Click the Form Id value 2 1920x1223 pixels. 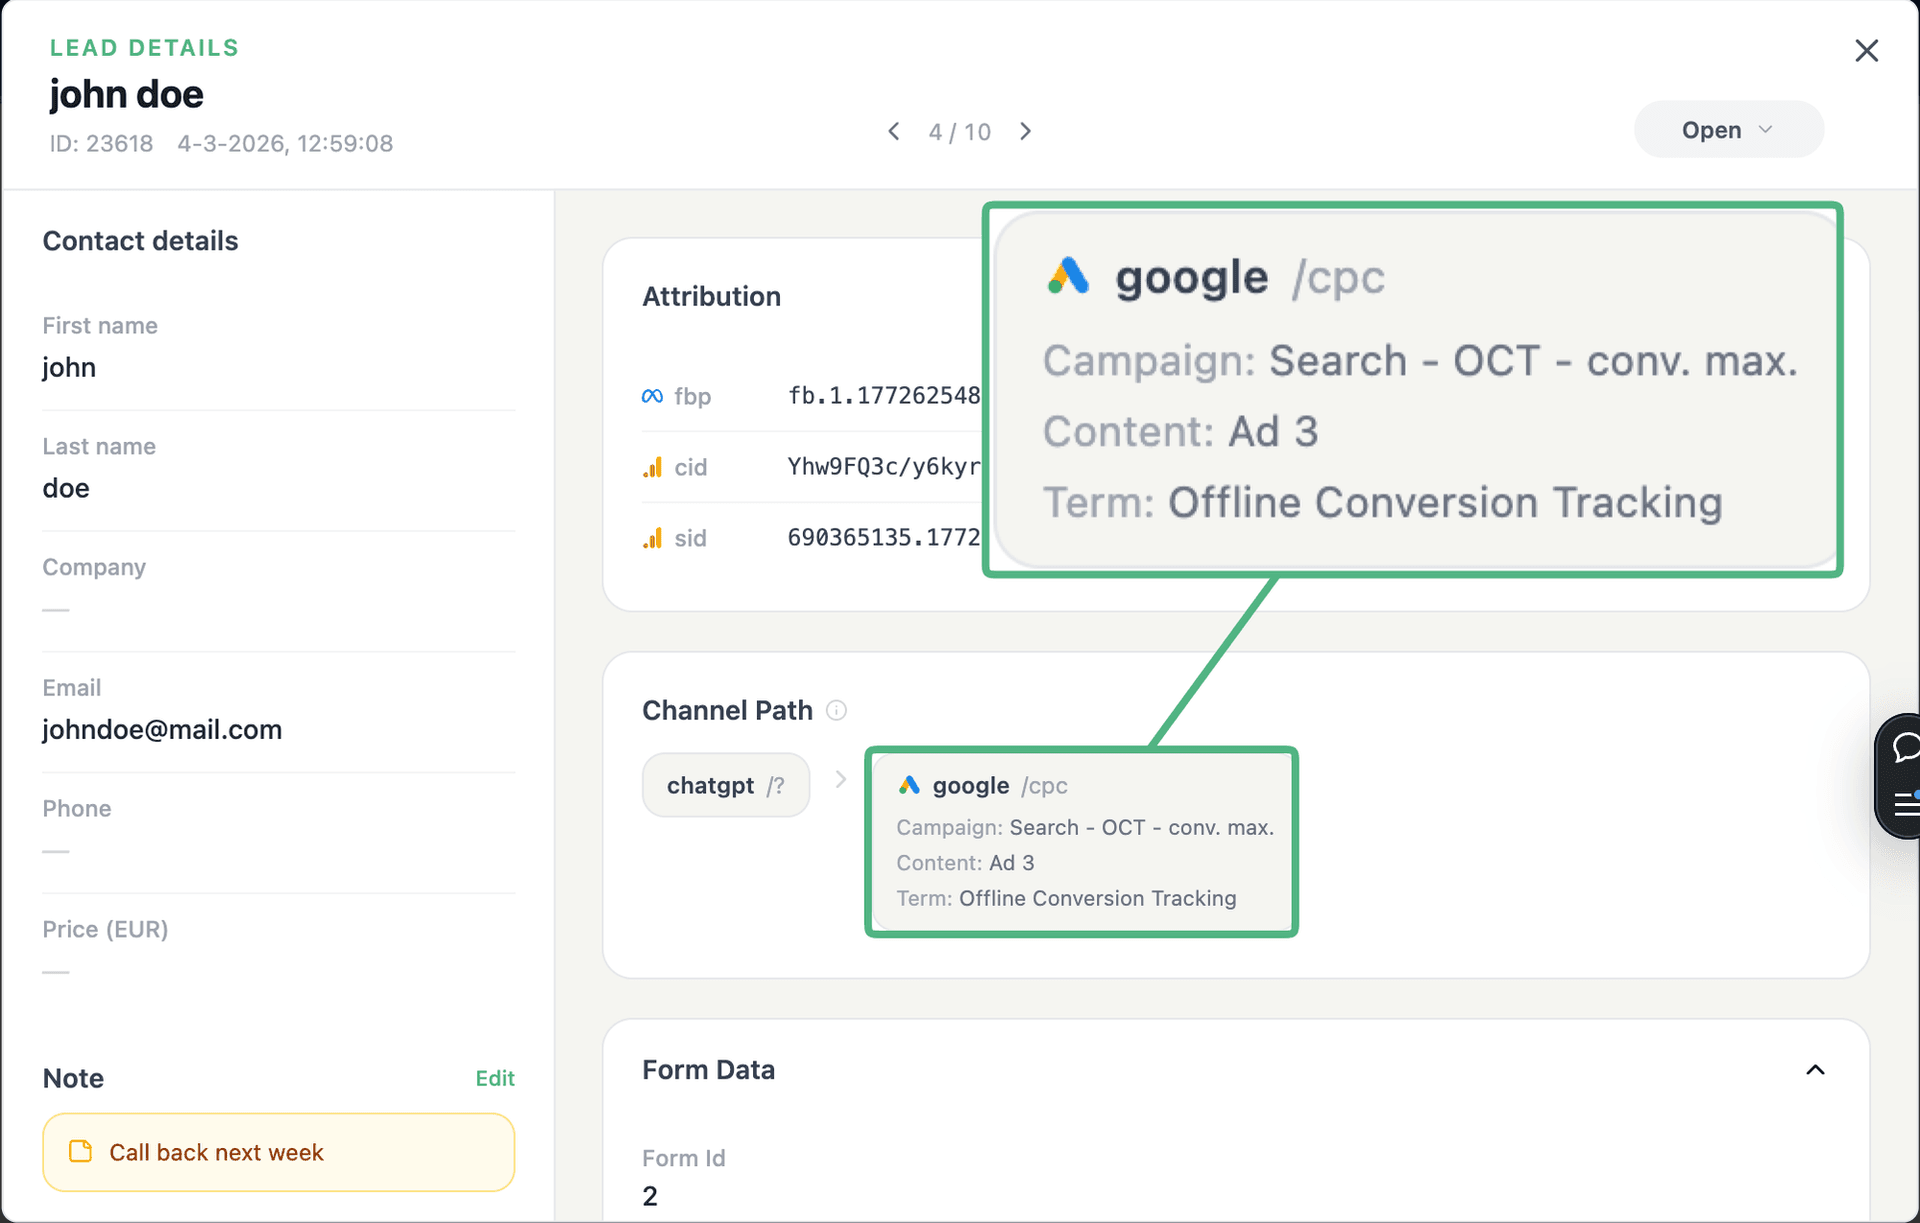(650, 1196)
